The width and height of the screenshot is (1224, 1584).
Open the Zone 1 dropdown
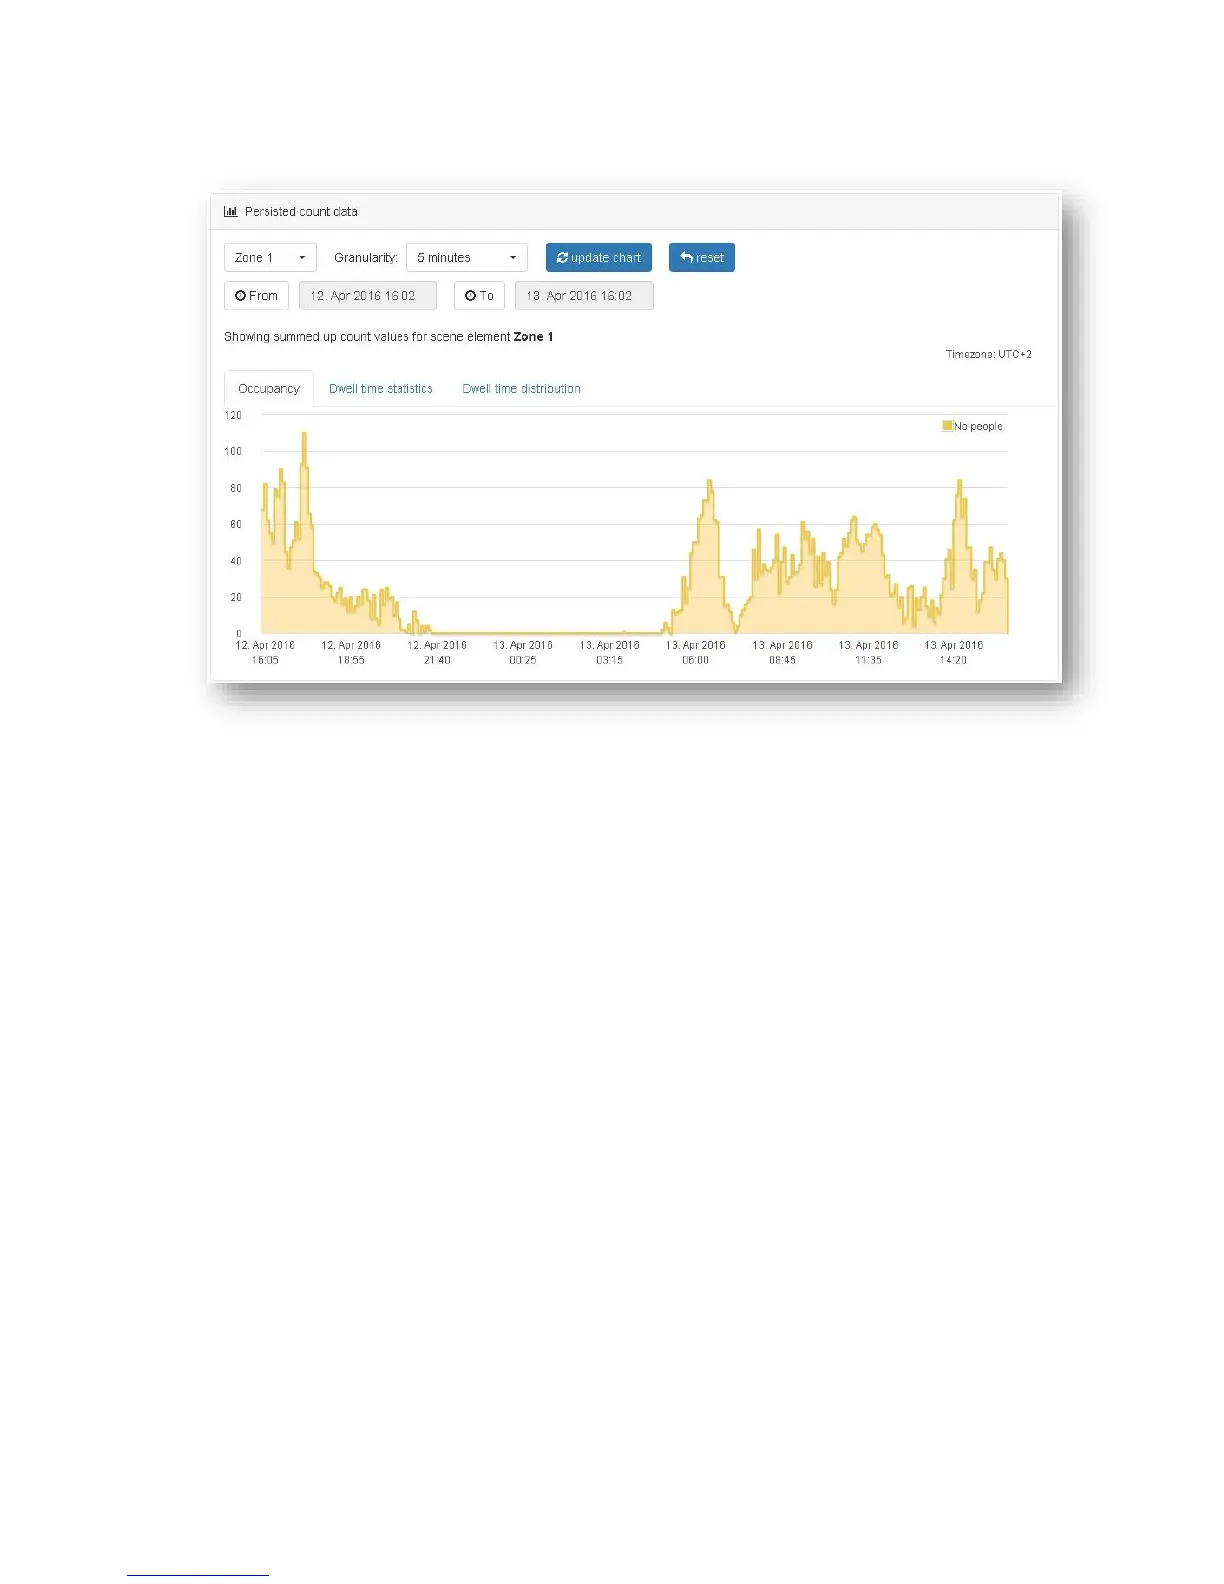(x=270, y=258)
